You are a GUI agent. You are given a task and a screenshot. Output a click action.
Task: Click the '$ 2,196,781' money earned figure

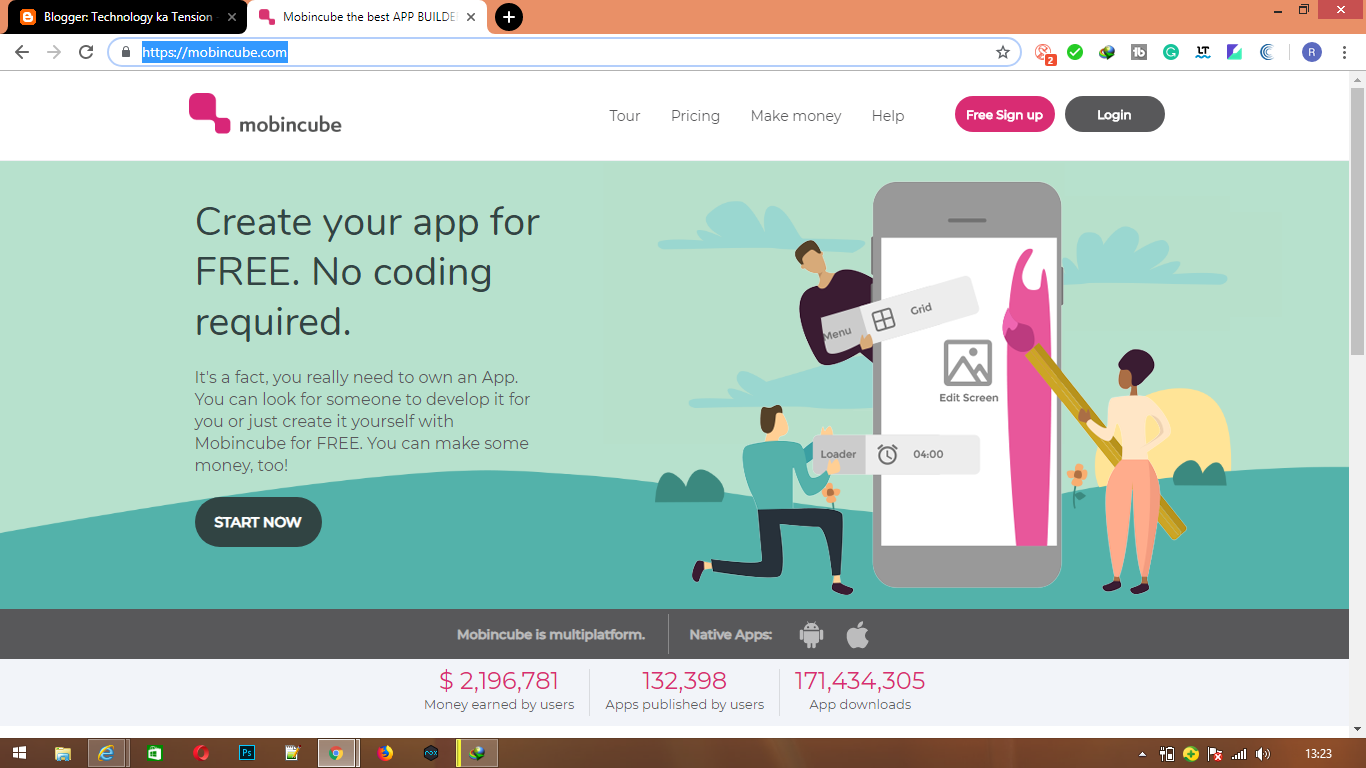499,681
